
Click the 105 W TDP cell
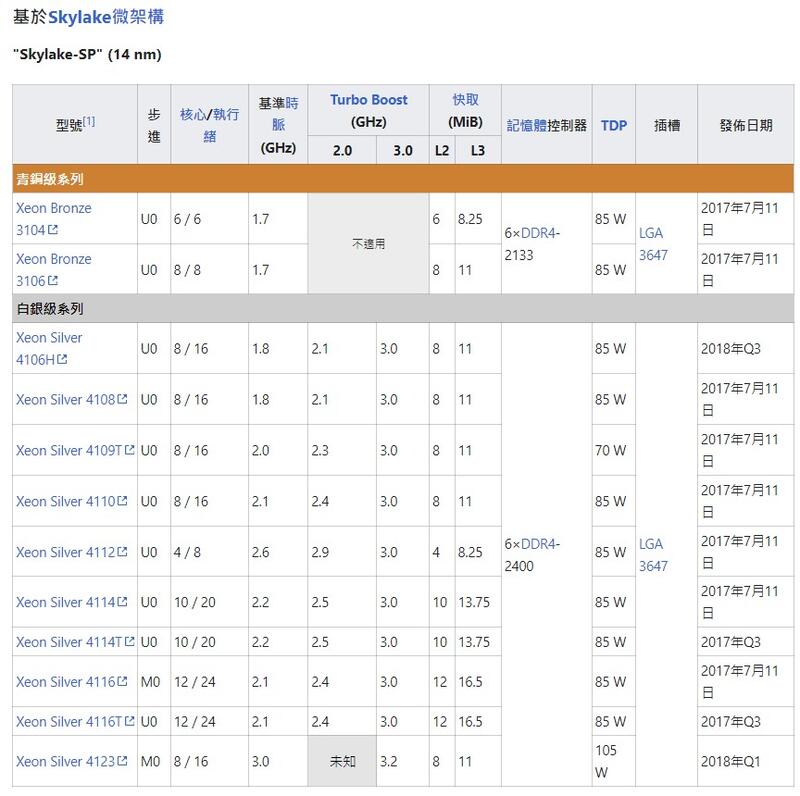(x=614, y=761)
